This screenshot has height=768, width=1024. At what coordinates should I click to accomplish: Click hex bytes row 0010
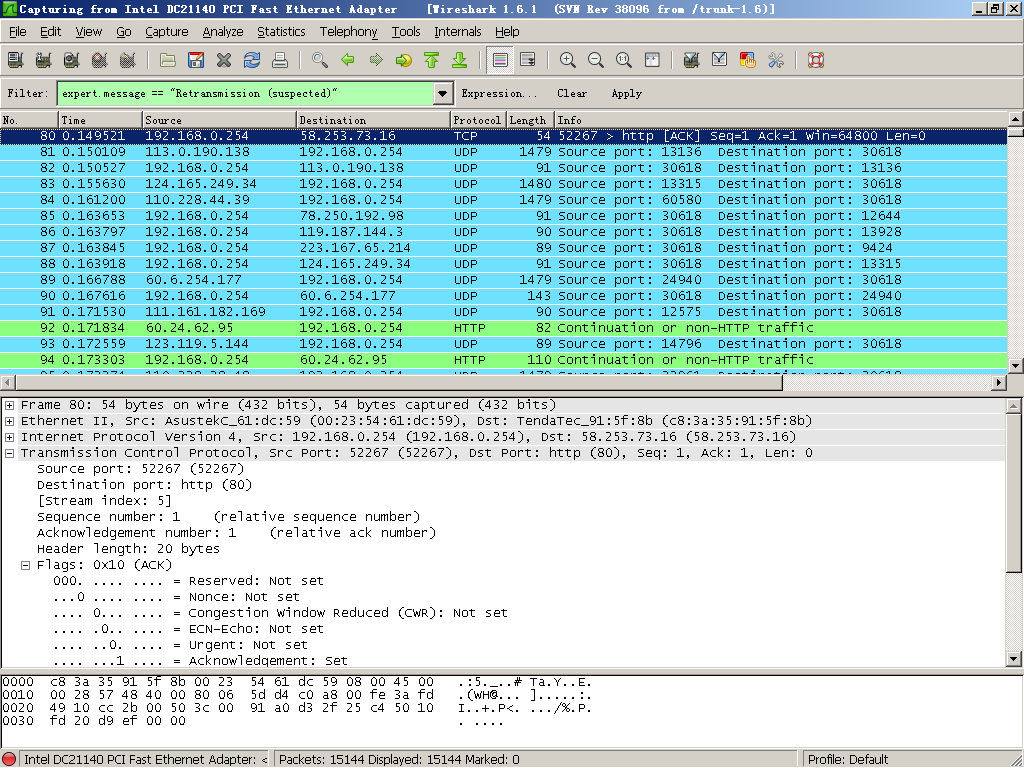297,695
